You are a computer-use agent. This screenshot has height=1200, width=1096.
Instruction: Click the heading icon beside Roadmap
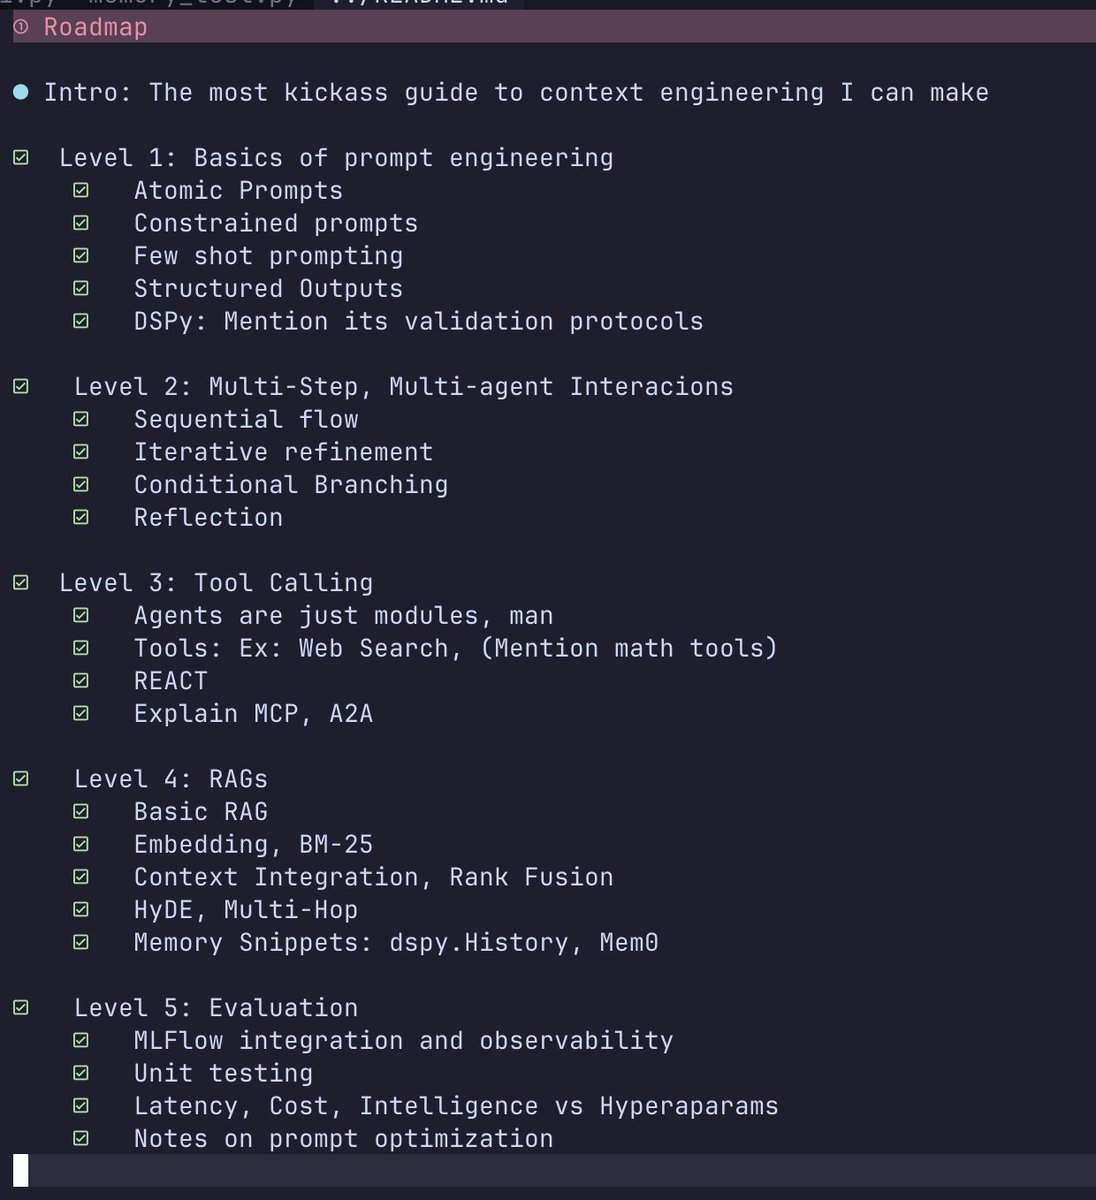pyautogui.click(x=20, y=27)
